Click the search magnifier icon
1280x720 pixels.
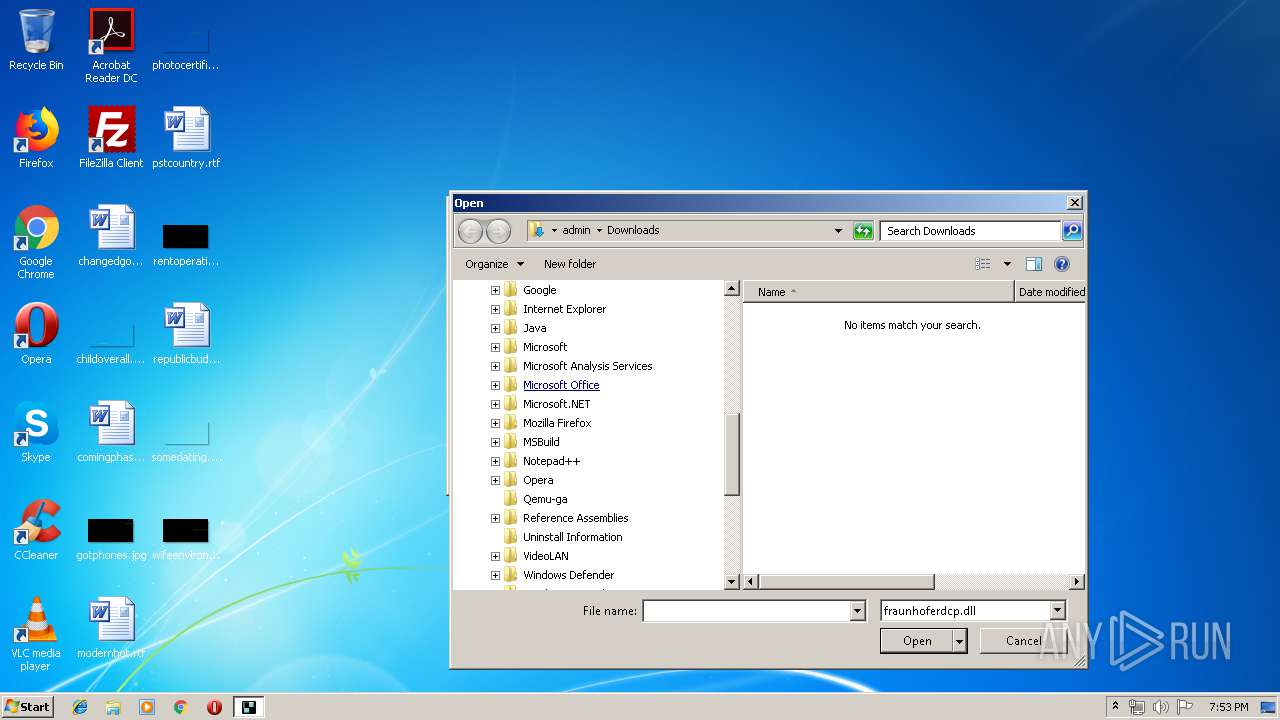[x=1071, y=231]
